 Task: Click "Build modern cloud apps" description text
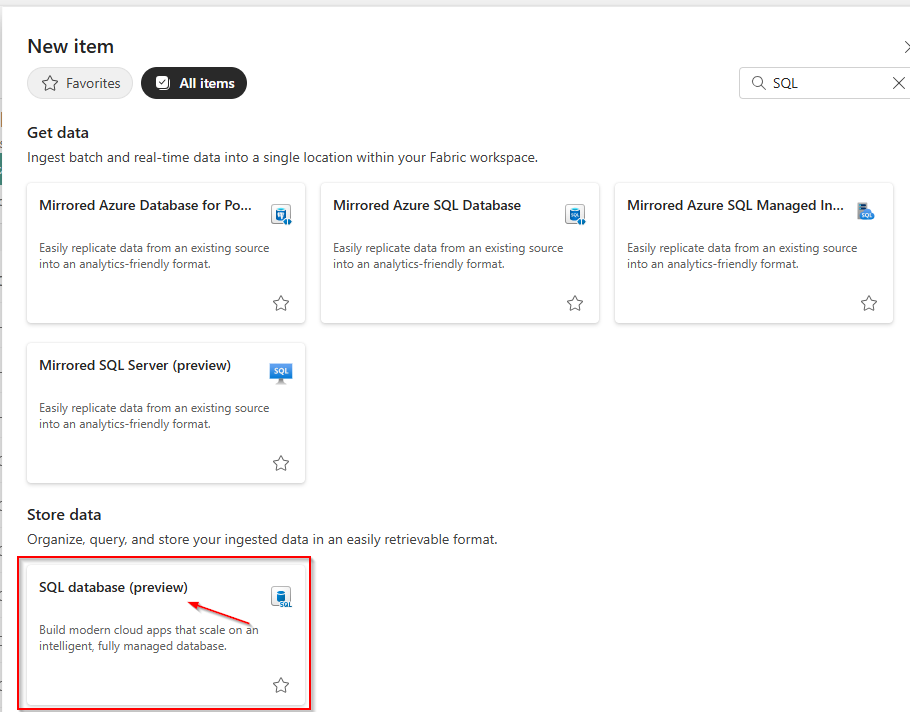(149, 638)
